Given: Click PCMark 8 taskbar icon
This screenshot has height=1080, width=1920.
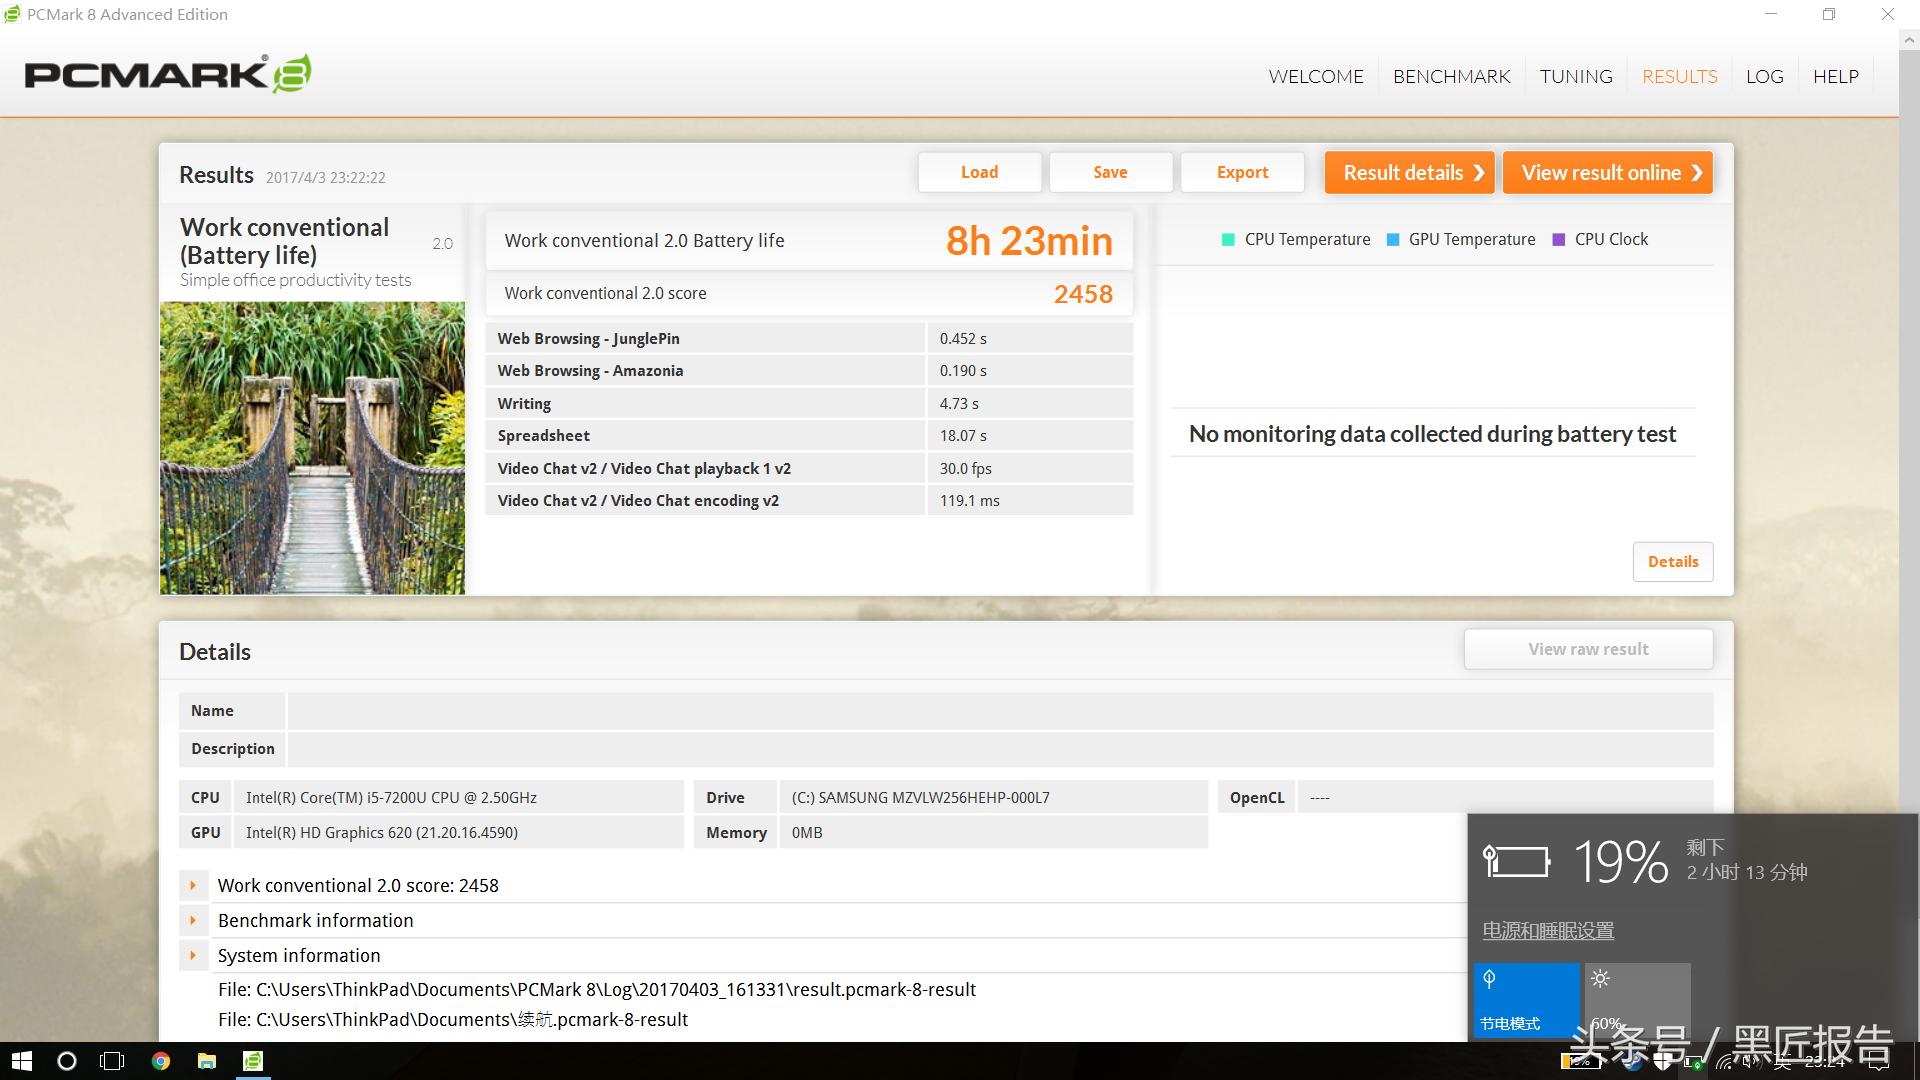Looking at the screenshot, I should [x=253, y=1061].
